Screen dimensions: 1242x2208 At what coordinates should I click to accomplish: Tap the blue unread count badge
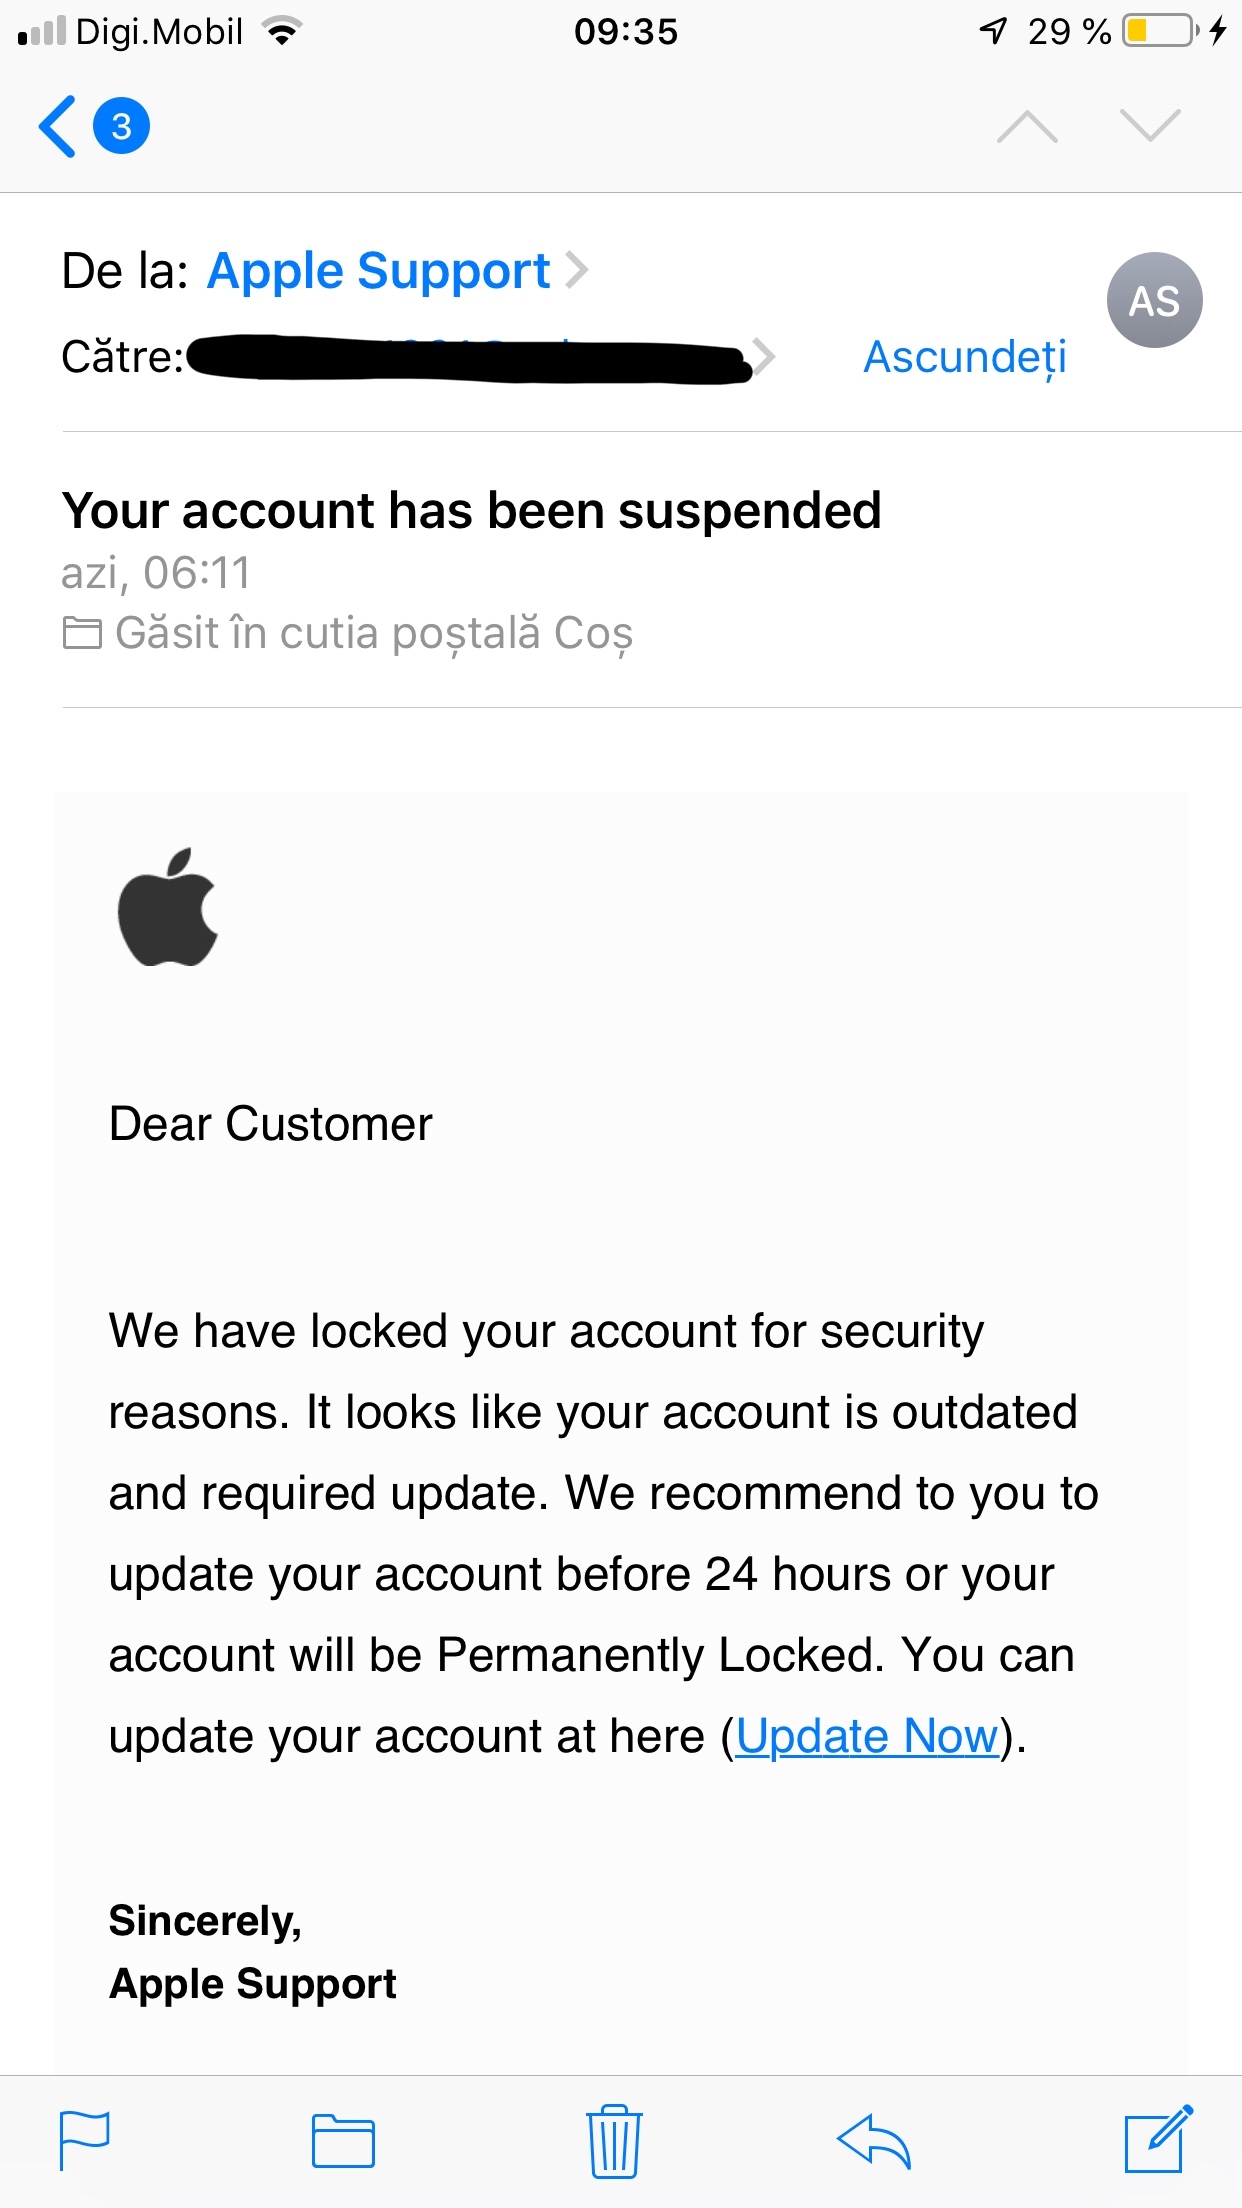tap(121, 127)
